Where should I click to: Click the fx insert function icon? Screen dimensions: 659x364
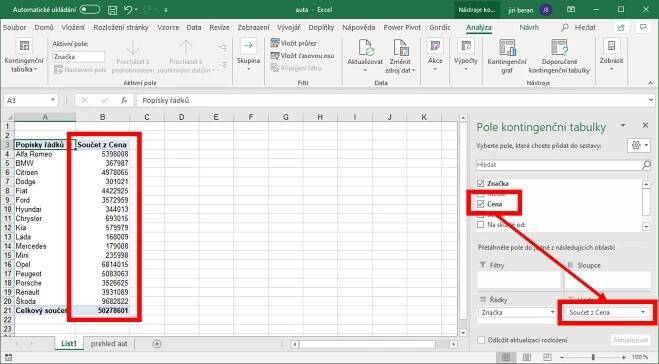(124, 100)
